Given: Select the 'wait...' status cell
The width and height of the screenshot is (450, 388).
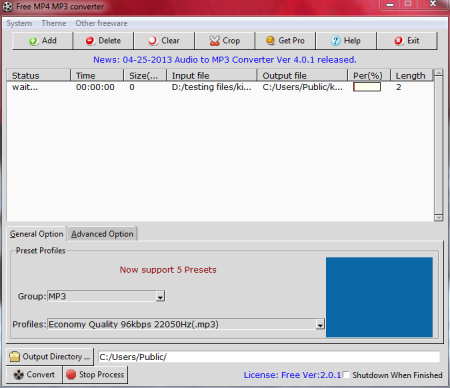Looking at the screenshot, I should (x=25, y=87).
